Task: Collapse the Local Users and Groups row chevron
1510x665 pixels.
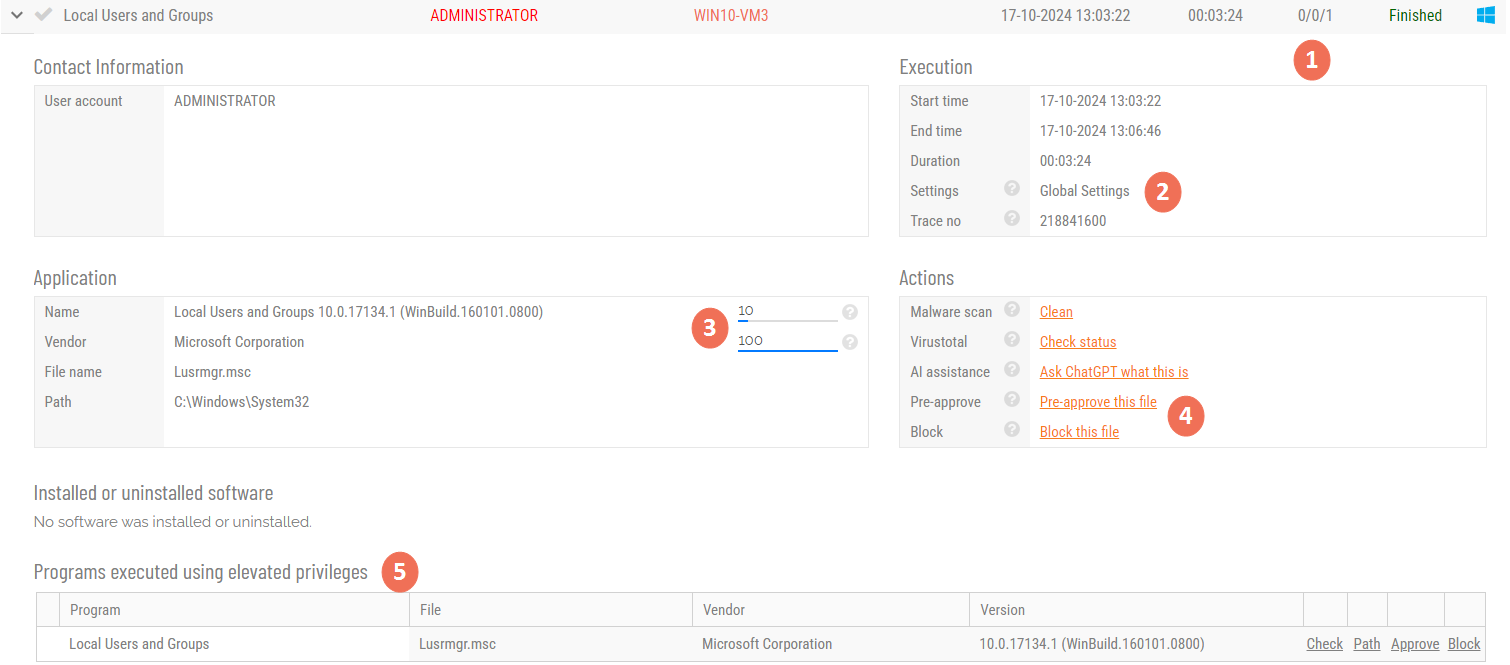Action: click(x=17, y=15)
